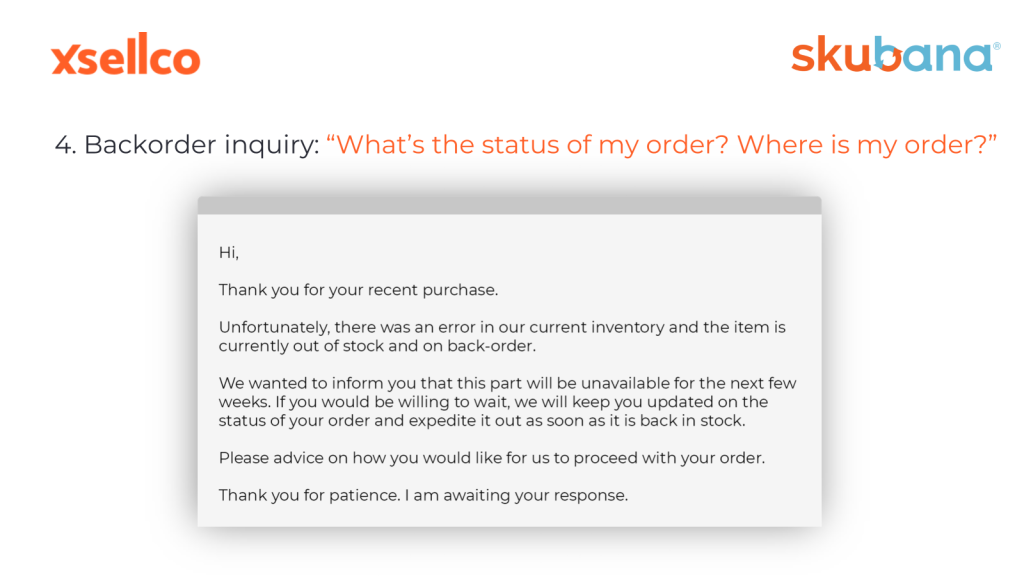
Task: Select the "4. Backorder inquiry:" heading text
Action: tap(187, 145)
